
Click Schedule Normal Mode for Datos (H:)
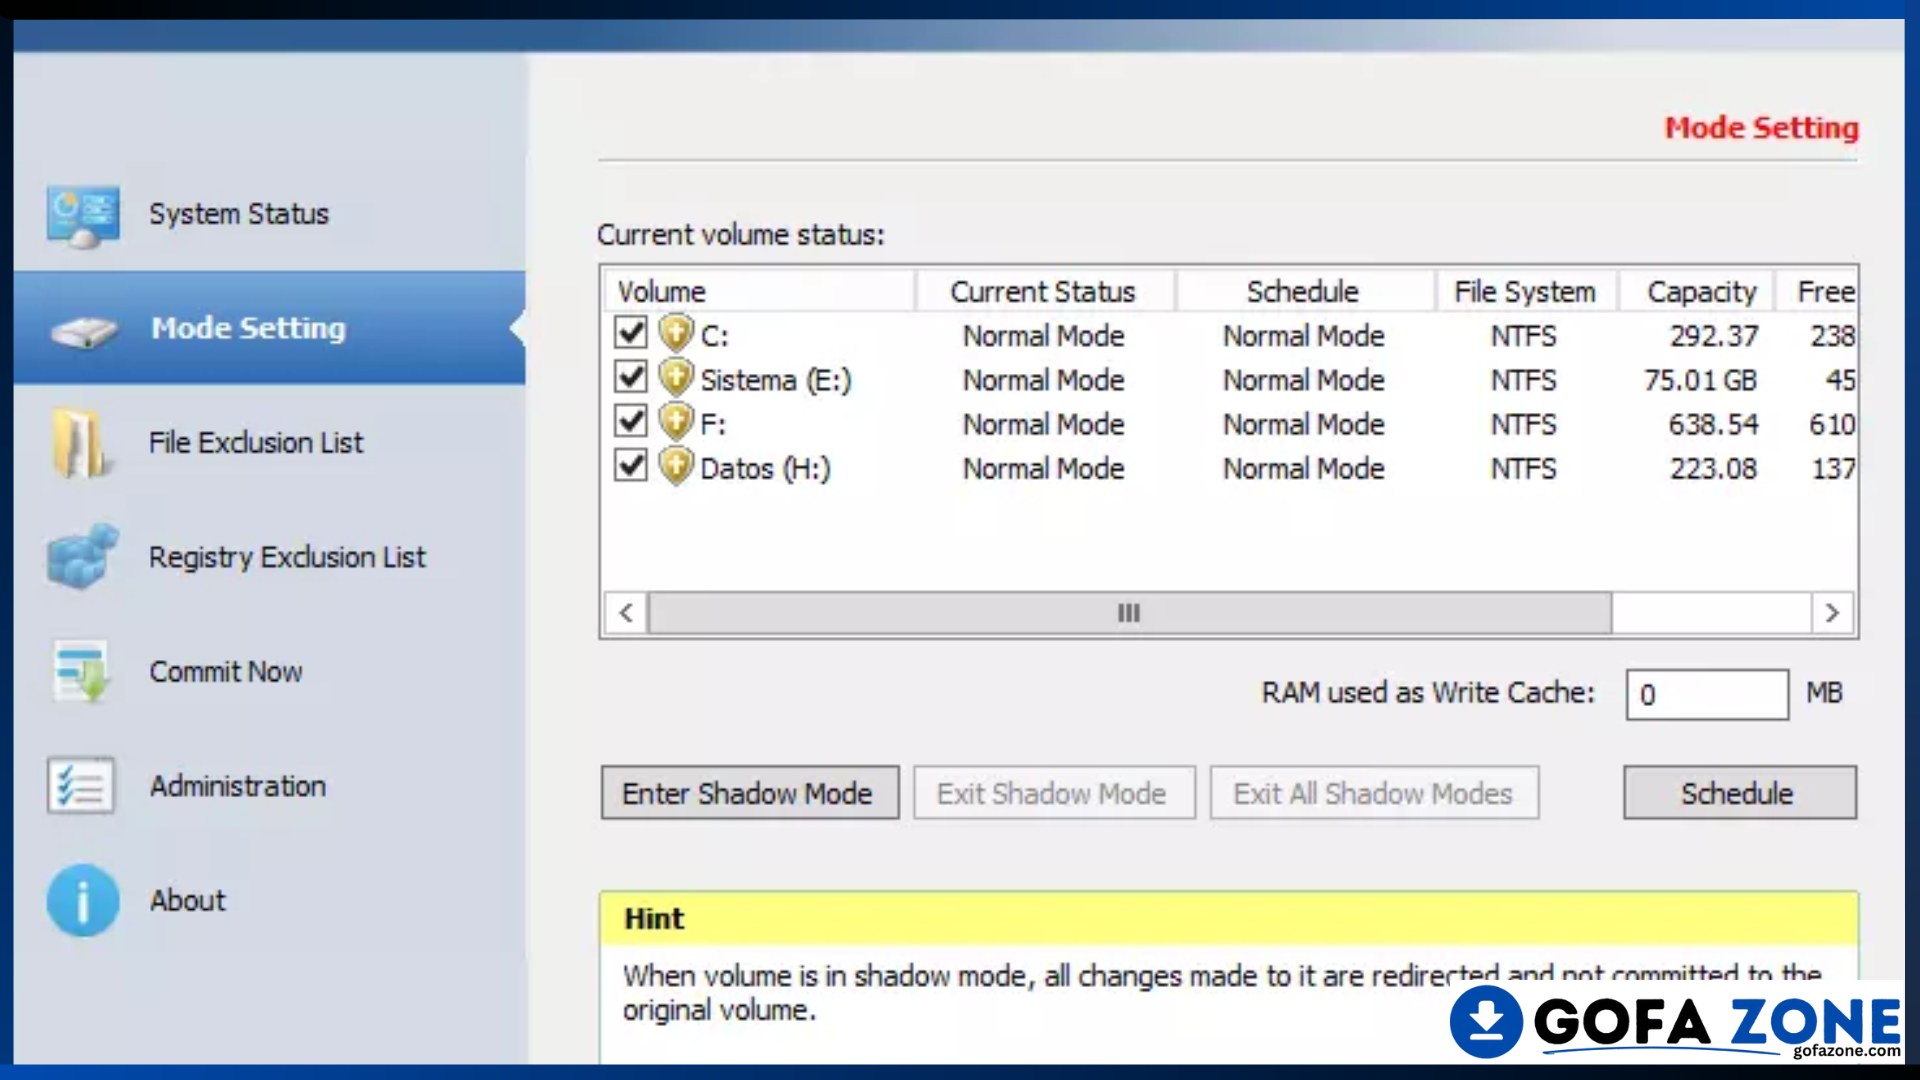(x=1304, y=468)
